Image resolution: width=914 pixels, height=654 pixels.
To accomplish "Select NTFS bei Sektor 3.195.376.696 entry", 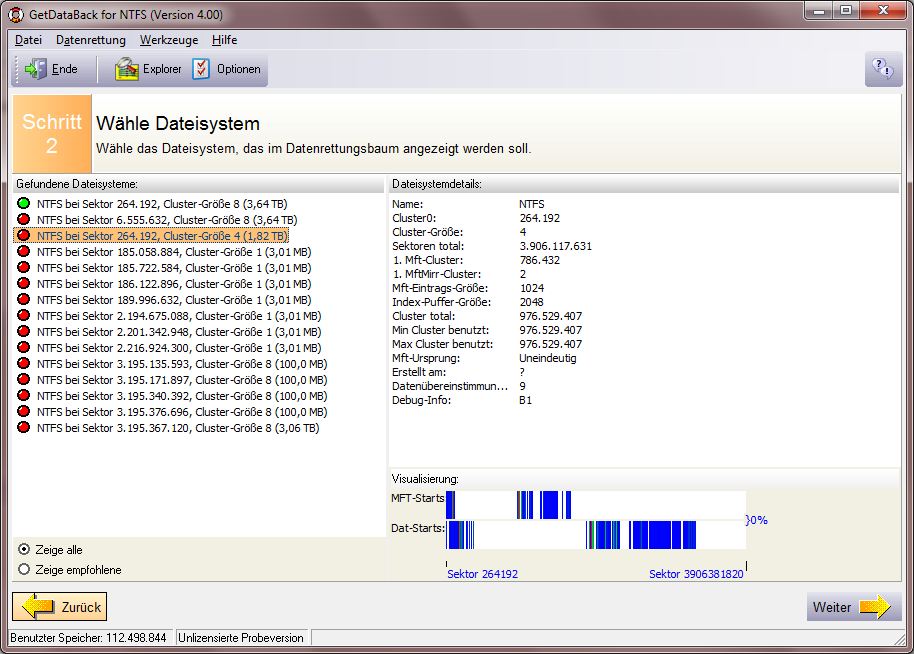I will point(182,412).
